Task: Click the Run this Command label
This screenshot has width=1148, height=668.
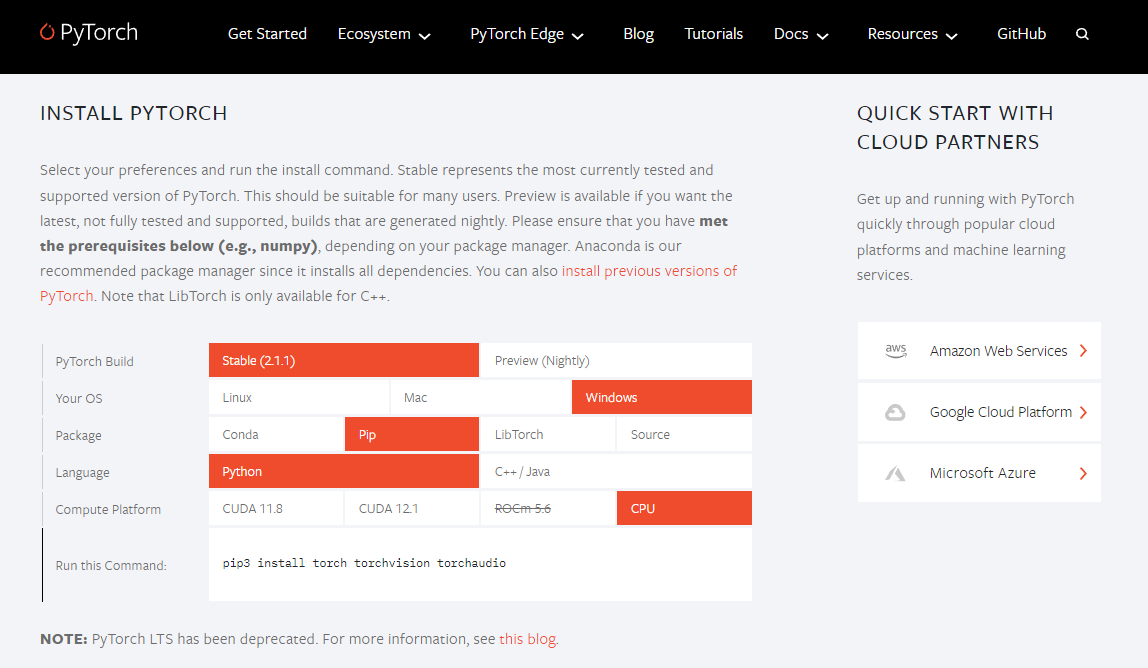Action: 111,565
